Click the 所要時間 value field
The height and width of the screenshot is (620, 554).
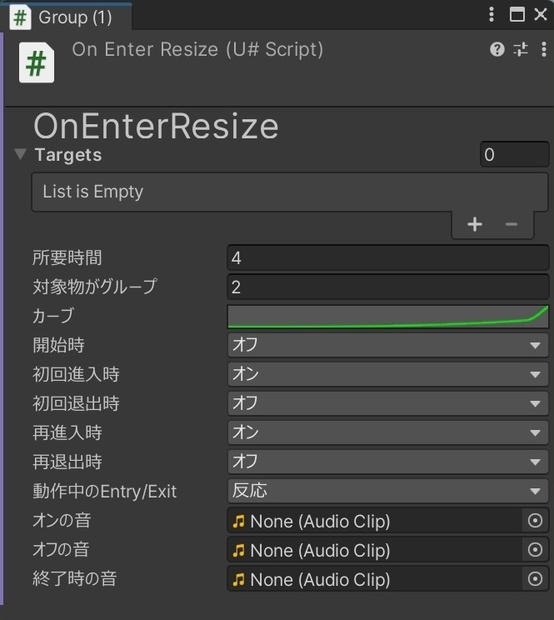coord(388,258)
